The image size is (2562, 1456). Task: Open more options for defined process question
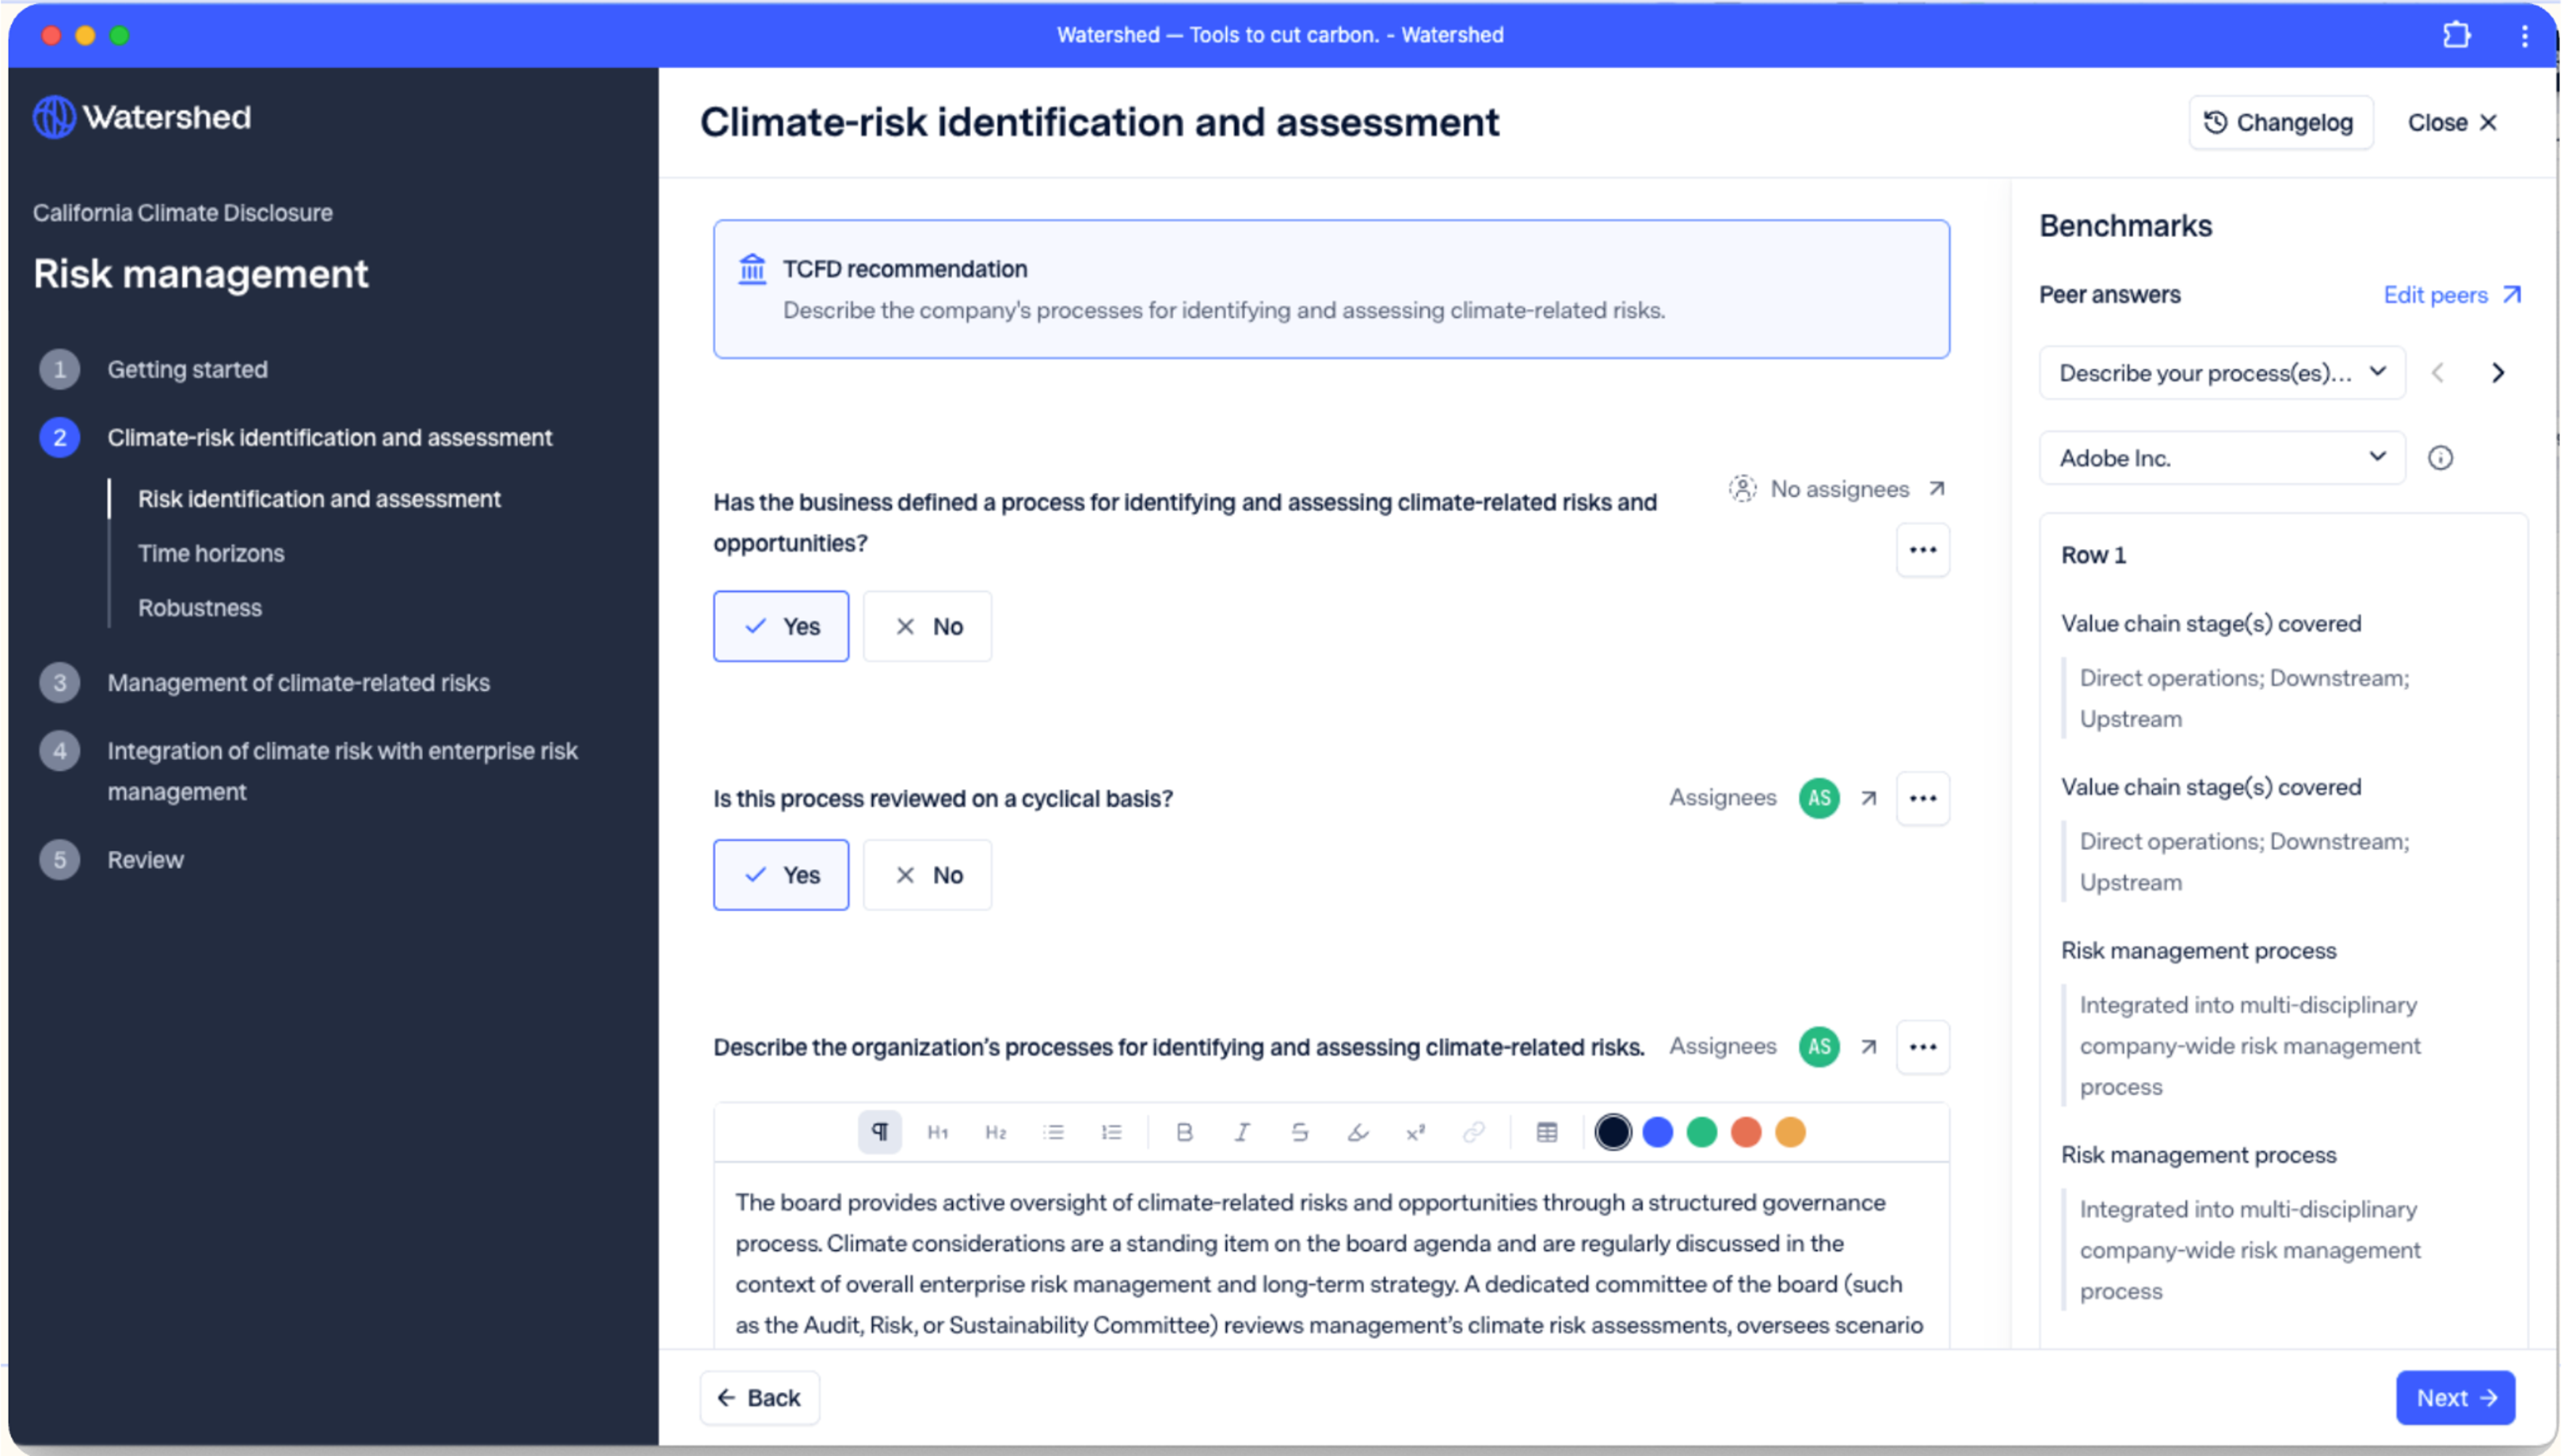(1923, 550)
